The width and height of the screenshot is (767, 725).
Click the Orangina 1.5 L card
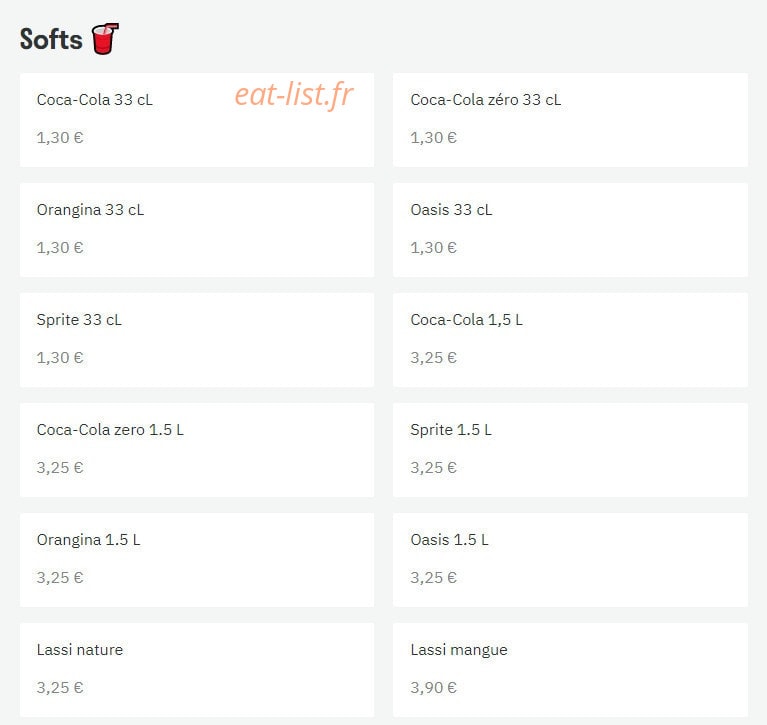click(197, 560)
